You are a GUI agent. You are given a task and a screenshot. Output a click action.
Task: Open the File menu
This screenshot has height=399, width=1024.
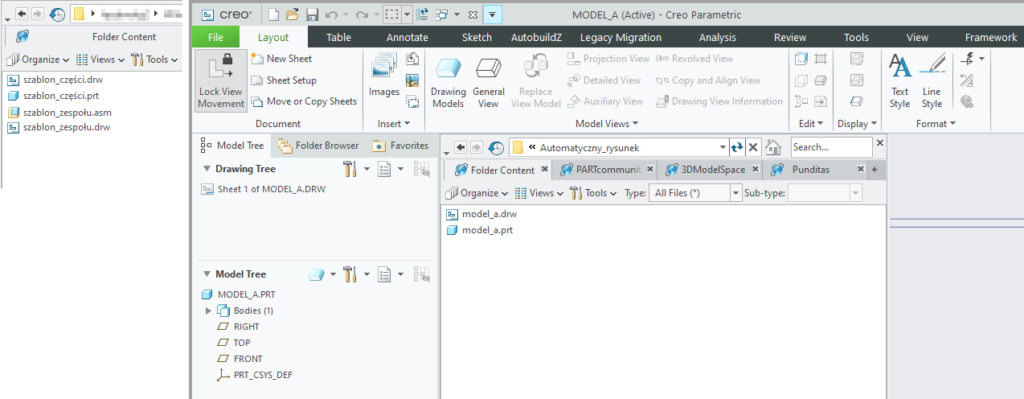[x=216, y=37]
